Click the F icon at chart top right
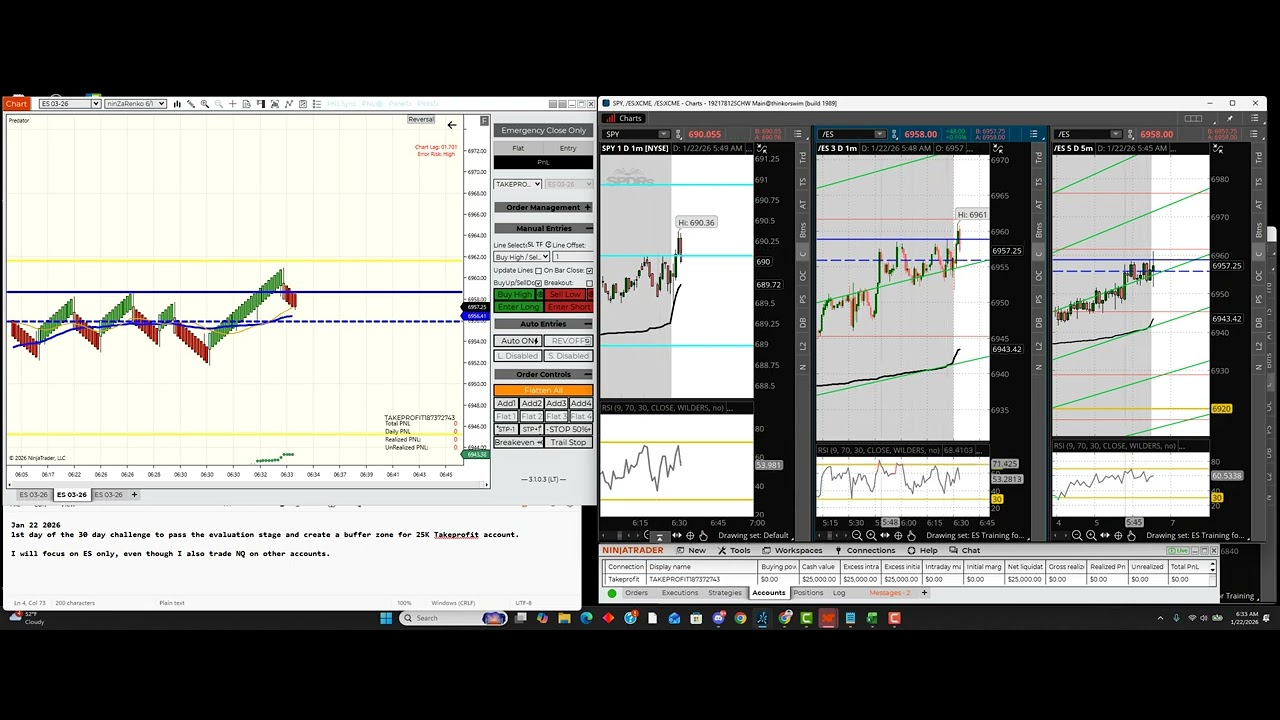 point(485,121)
